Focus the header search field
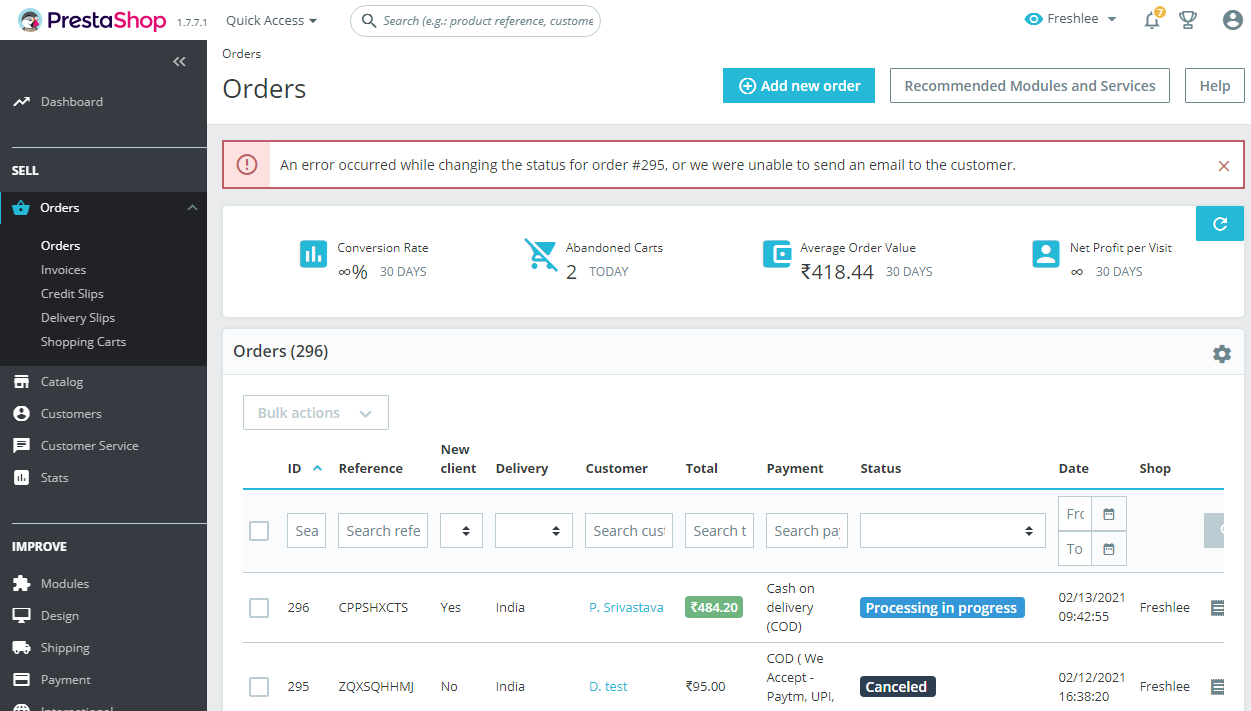 pyautogui.click(x=476, y=20)
